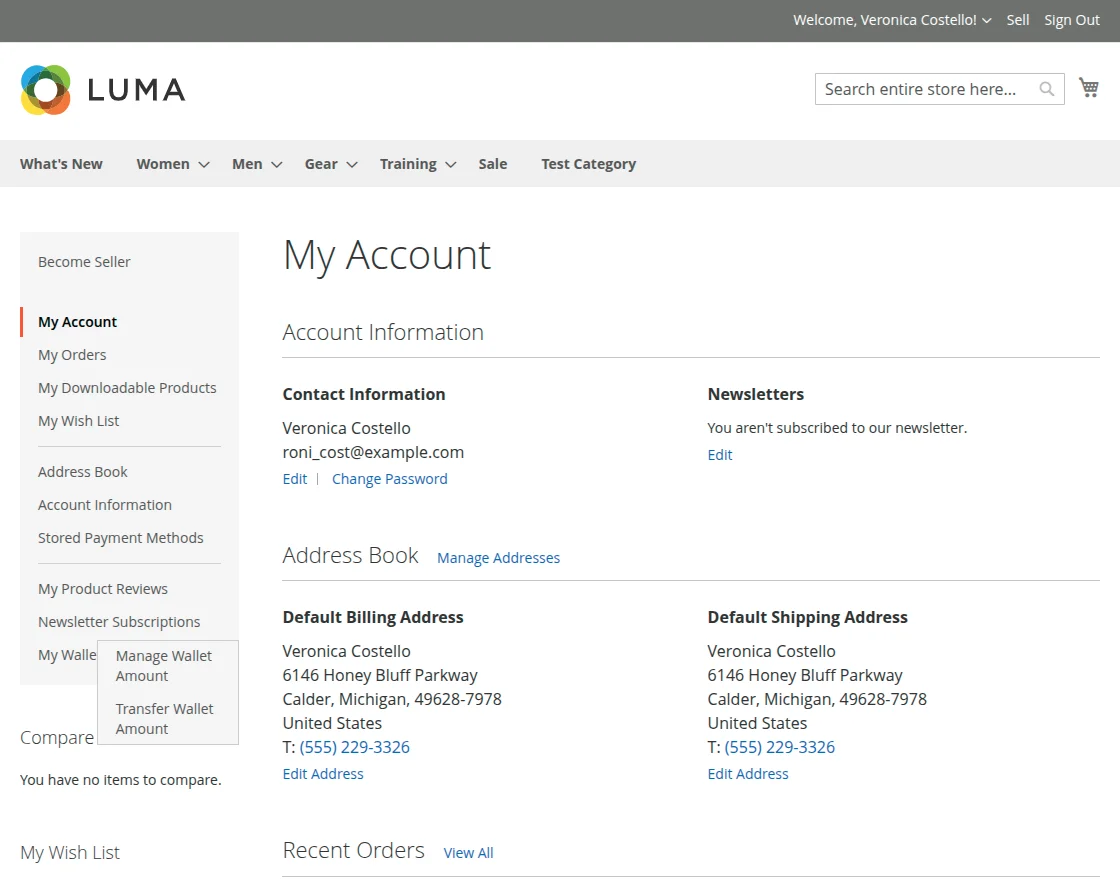
Task: Select Manage Wallet Amount from the submenu
Action: coord(164,666)
